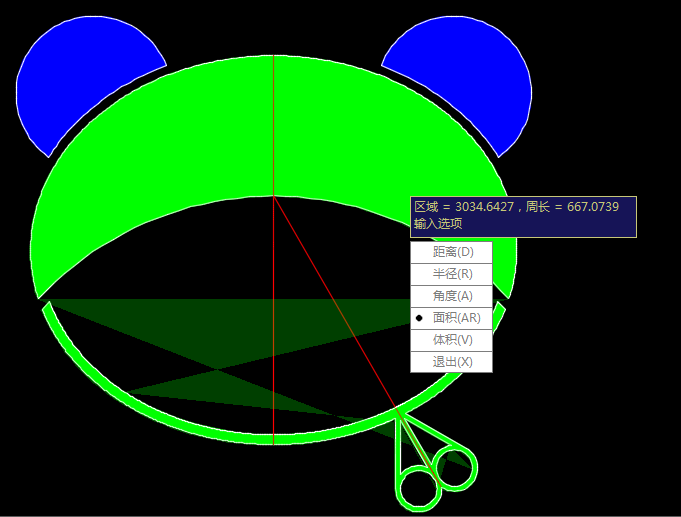Choose the 体积(V) volume option

pyautogui.click(x=452, y=340)
